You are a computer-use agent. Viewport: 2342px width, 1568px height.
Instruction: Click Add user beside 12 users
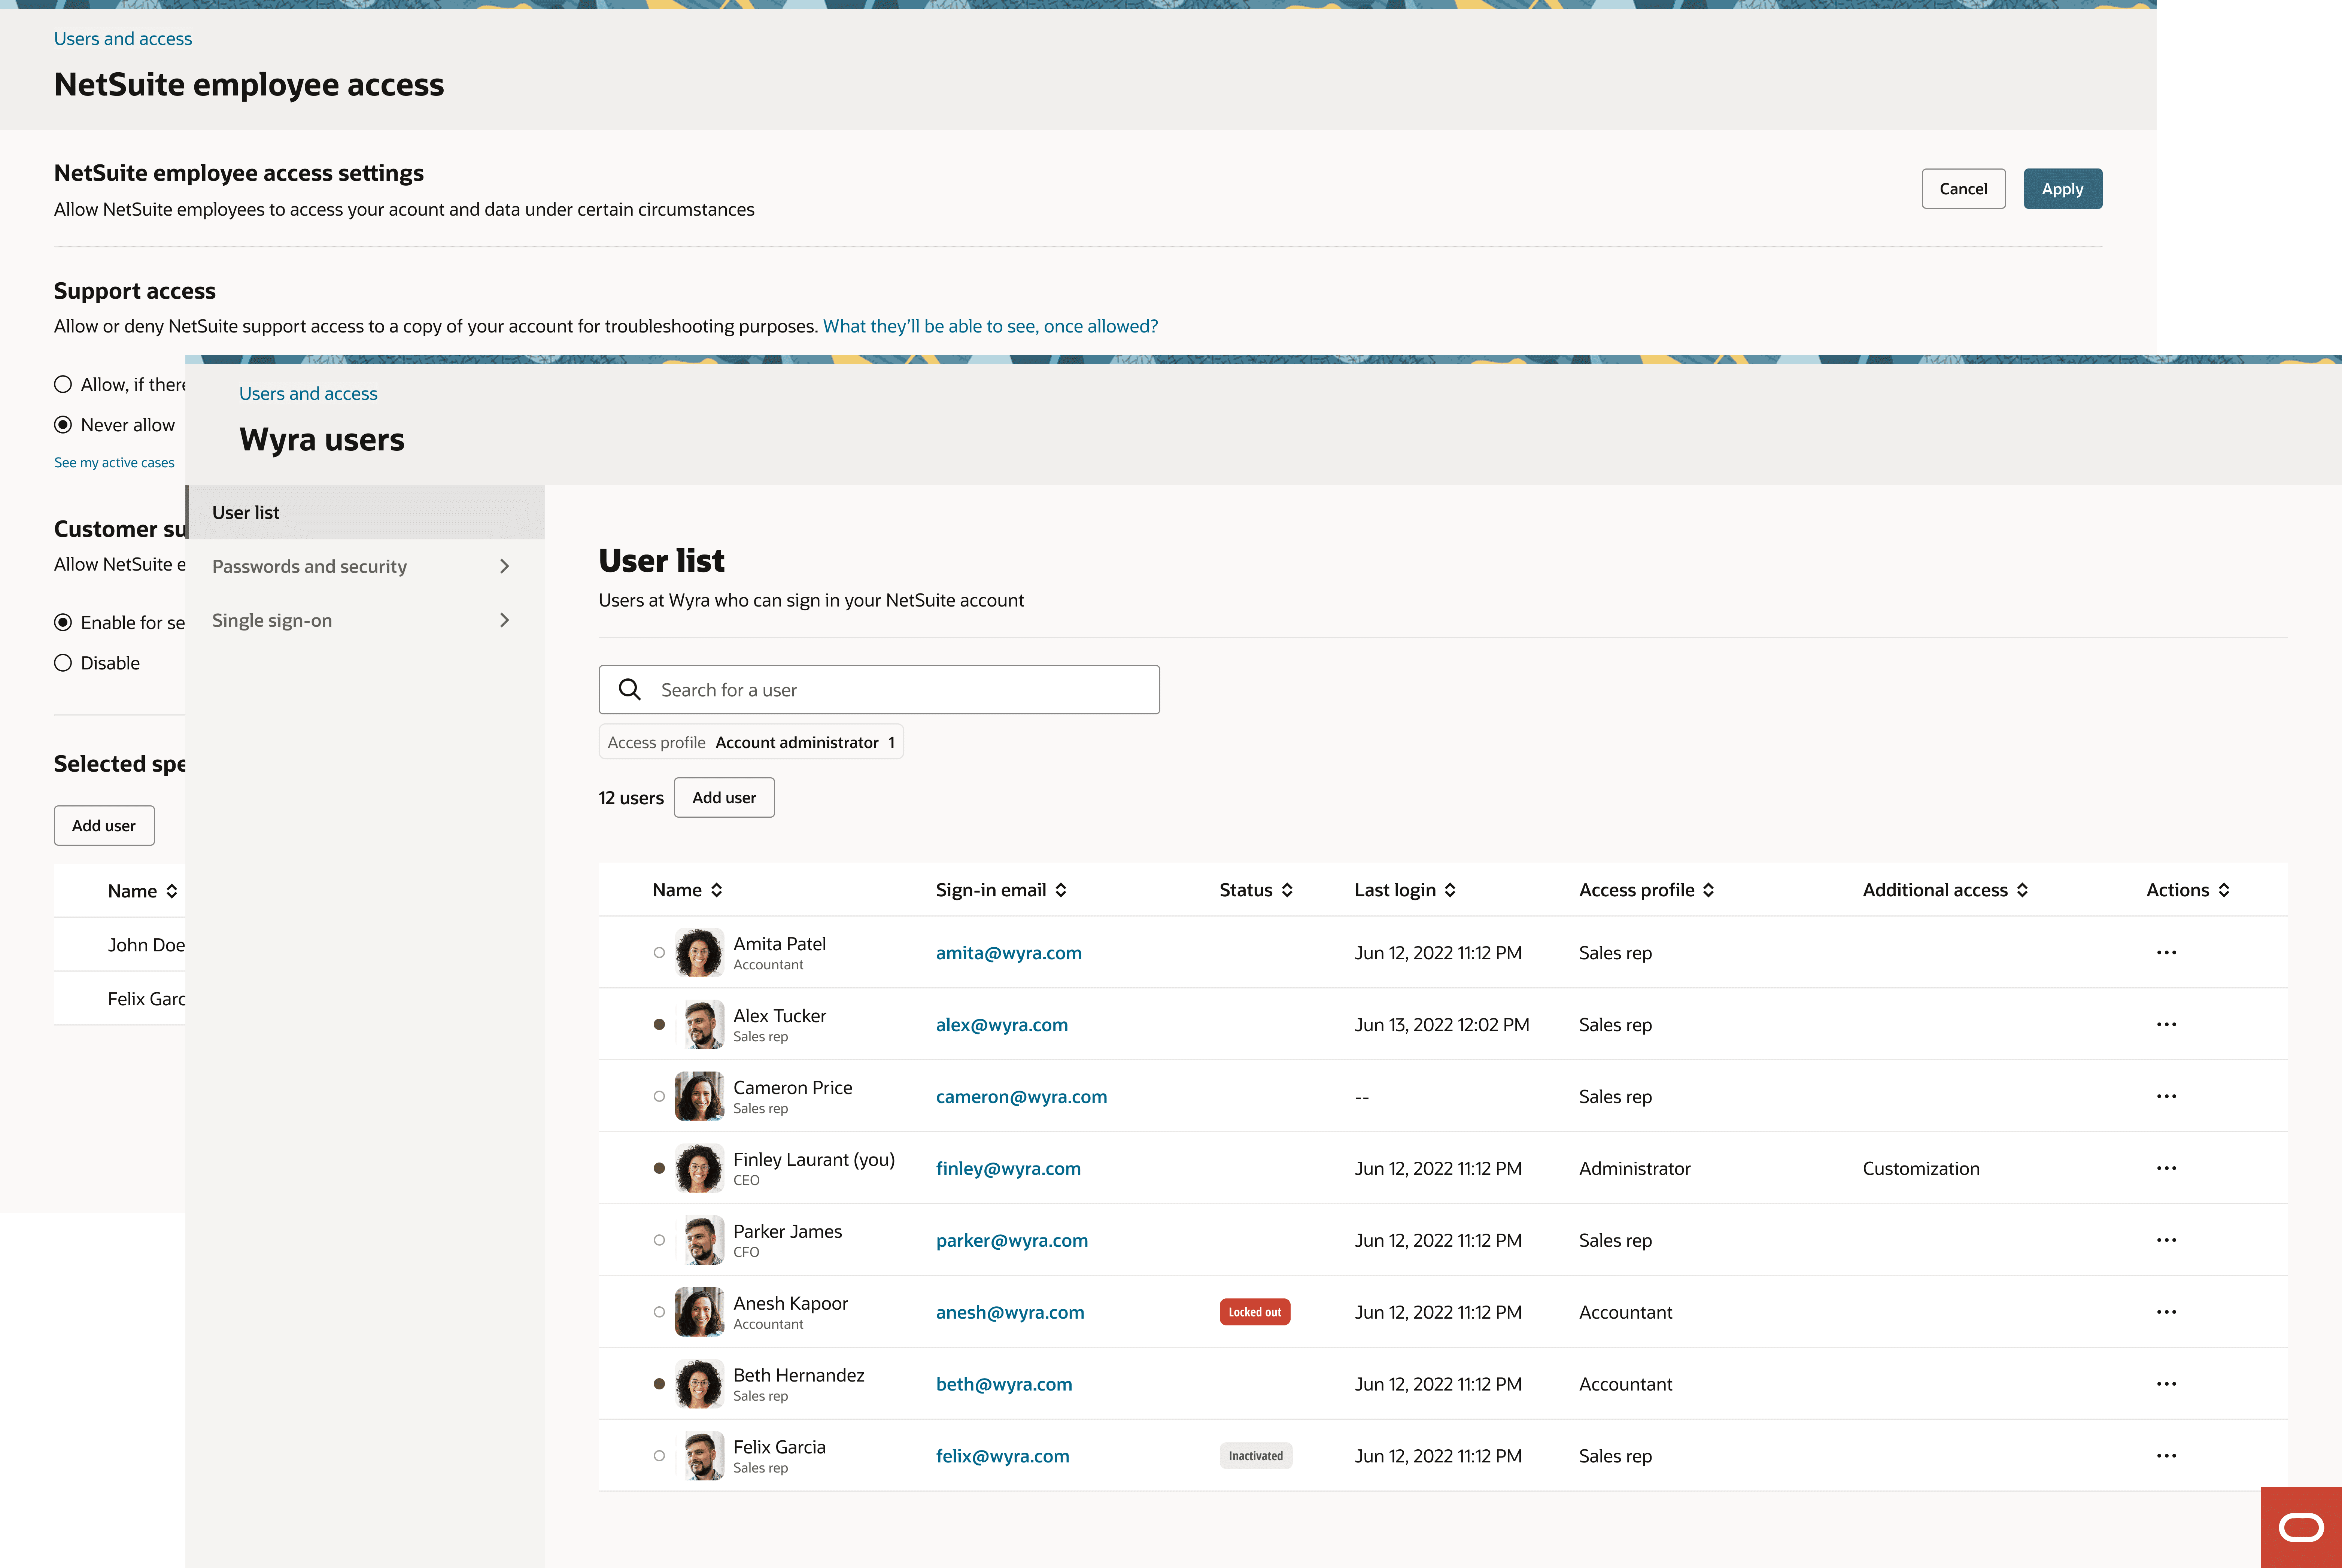[724, 797]
